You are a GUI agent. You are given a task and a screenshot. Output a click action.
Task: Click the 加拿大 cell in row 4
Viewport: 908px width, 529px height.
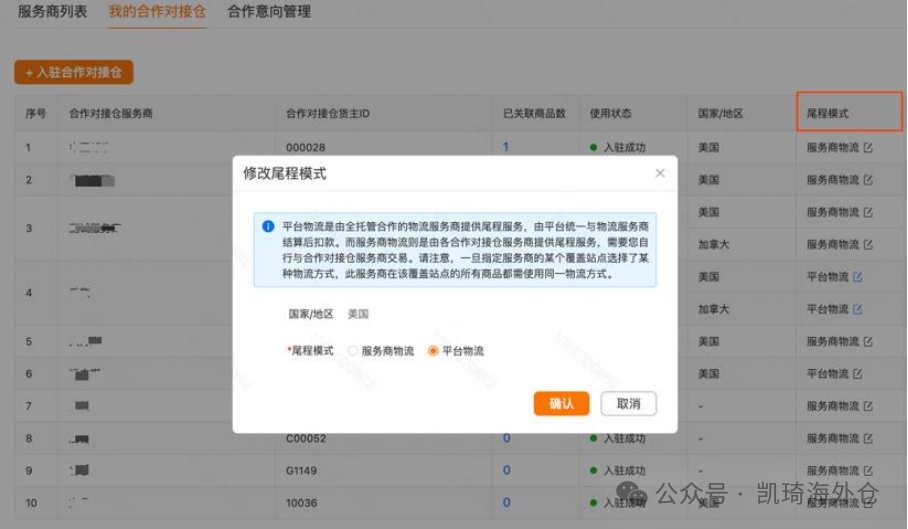[713, 309]
